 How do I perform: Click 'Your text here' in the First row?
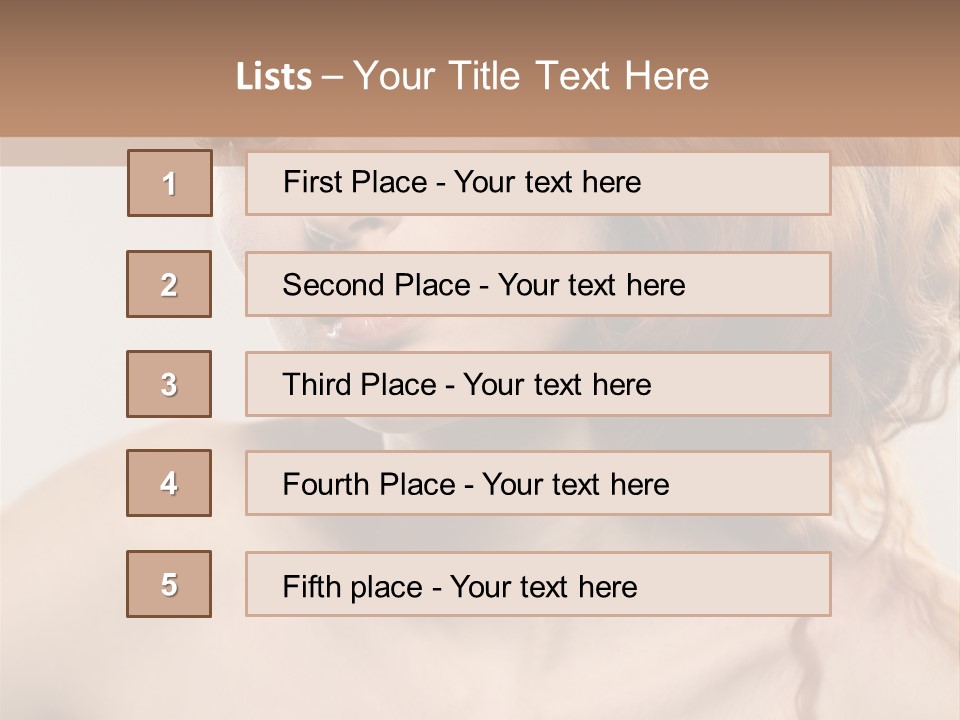click(x=547, y=182)
